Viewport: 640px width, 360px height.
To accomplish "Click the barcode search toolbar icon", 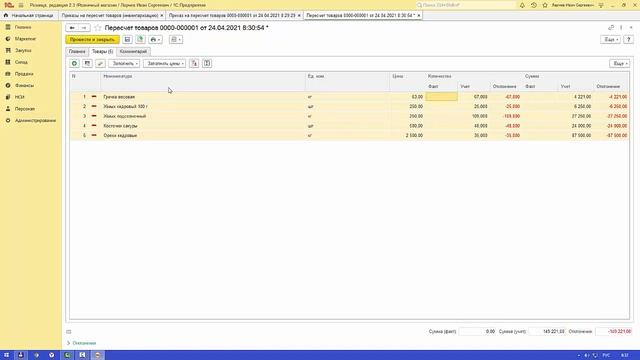I will [x=87, y=63].
